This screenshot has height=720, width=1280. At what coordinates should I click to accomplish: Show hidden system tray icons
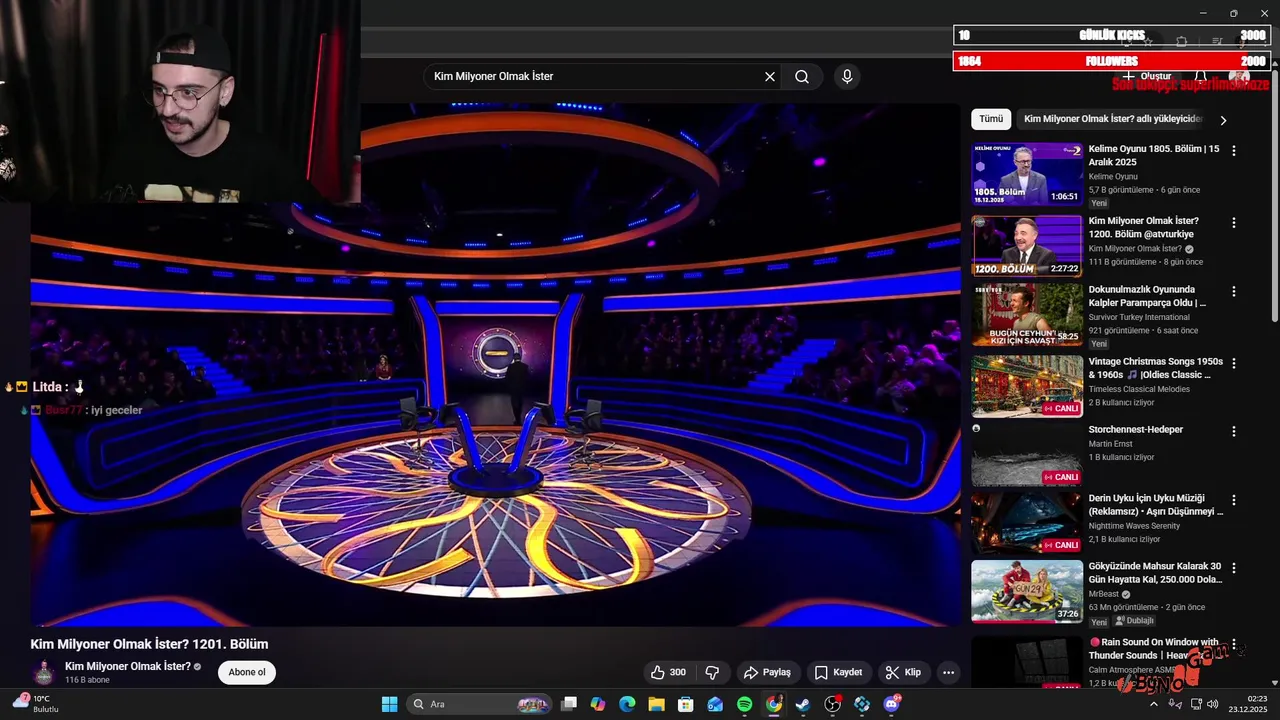pos(1153,704)
